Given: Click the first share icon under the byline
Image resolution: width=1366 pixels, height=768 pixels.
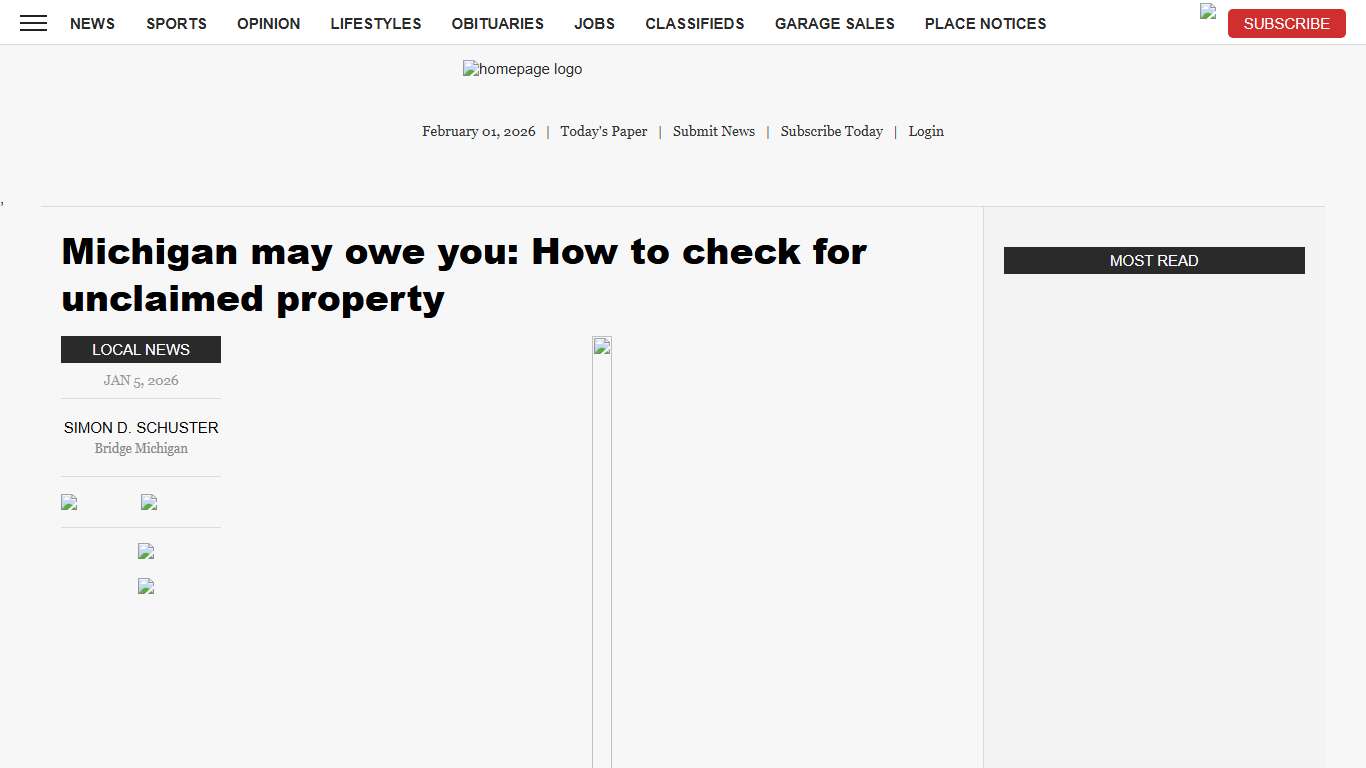Looking at the screenshot, I should click(68, 502).
